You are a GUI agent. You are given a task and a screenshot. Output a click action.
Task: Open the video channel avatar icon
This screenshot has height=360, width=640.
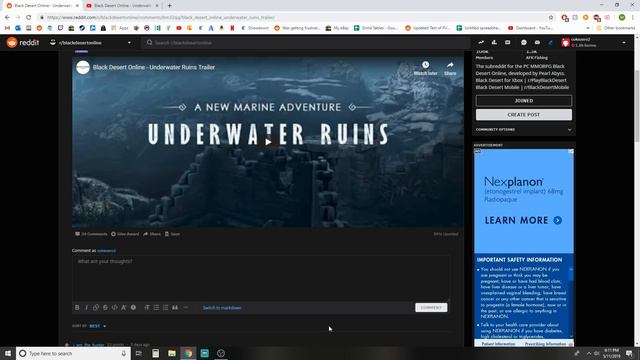coord(83,67)
